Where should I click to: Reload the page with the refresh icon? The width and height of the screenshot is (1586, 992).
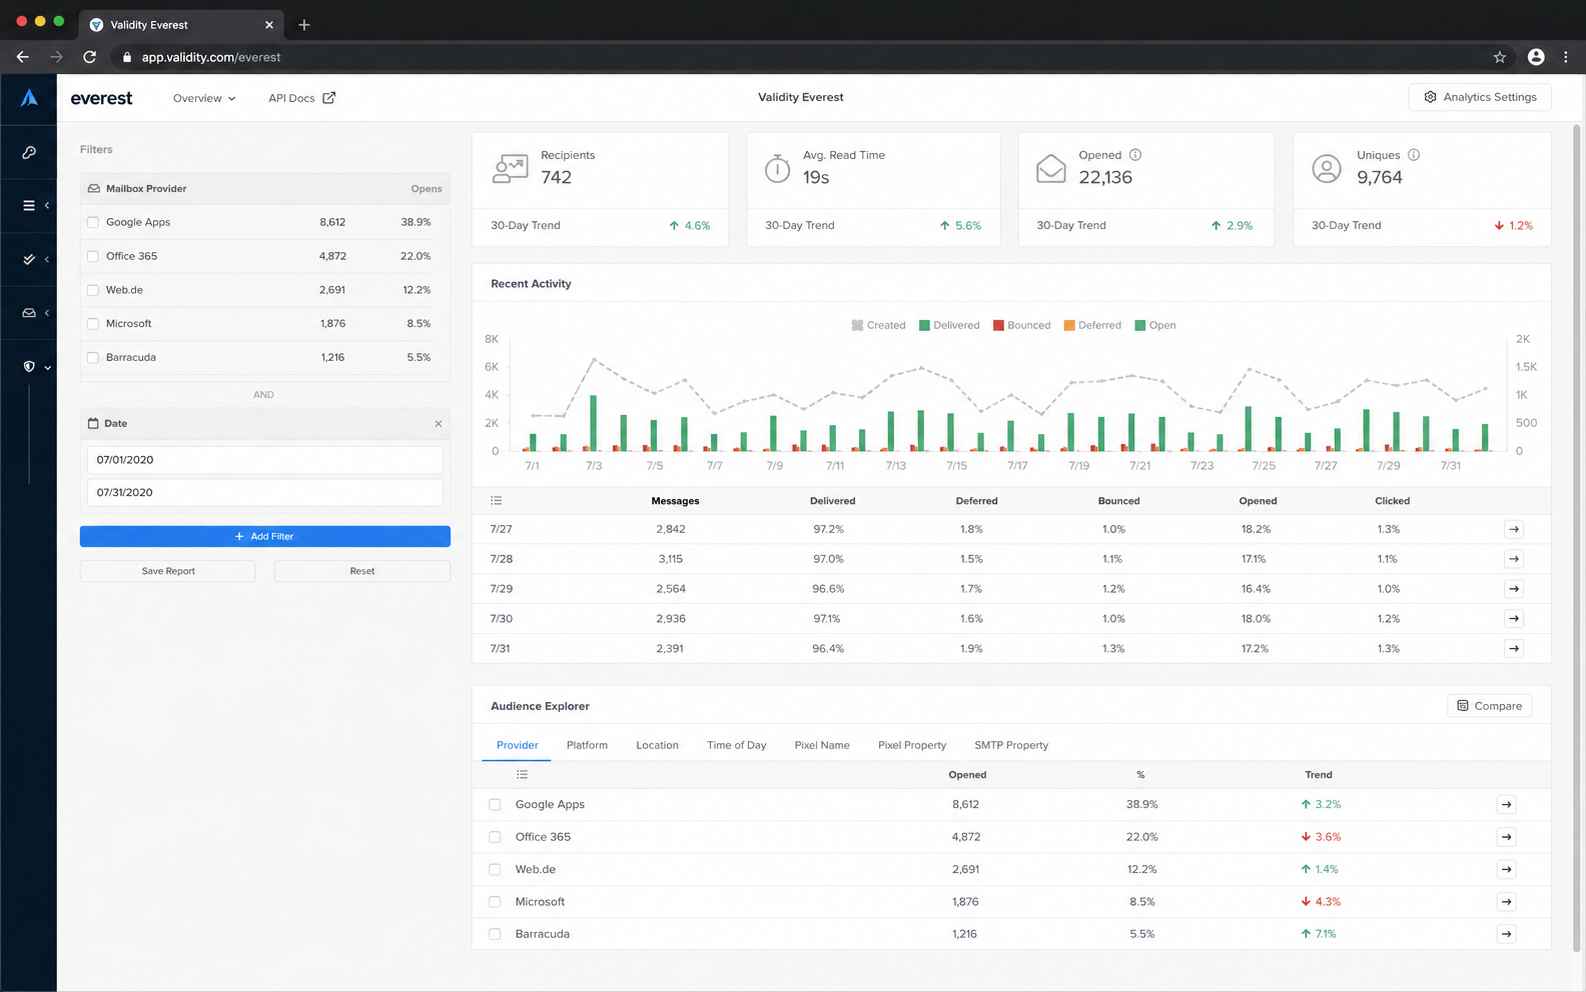coord(89,57)
